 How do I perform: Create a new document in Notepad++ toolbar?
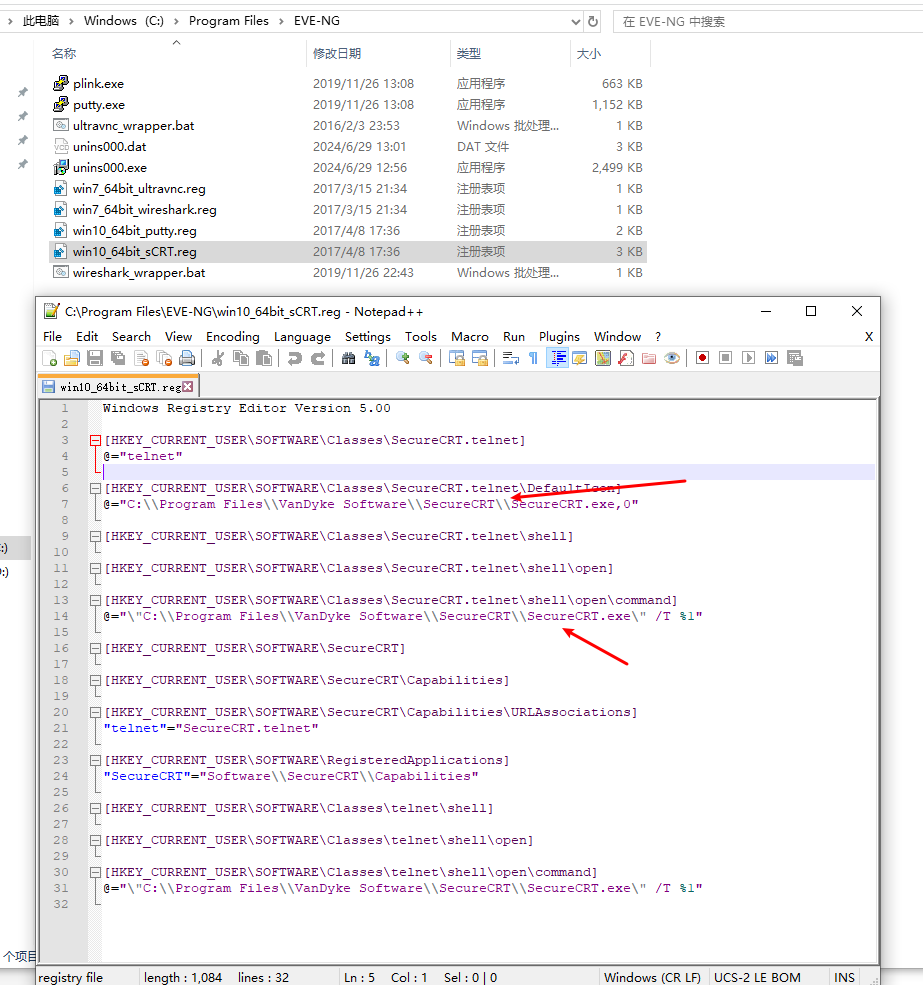point(50,358)
